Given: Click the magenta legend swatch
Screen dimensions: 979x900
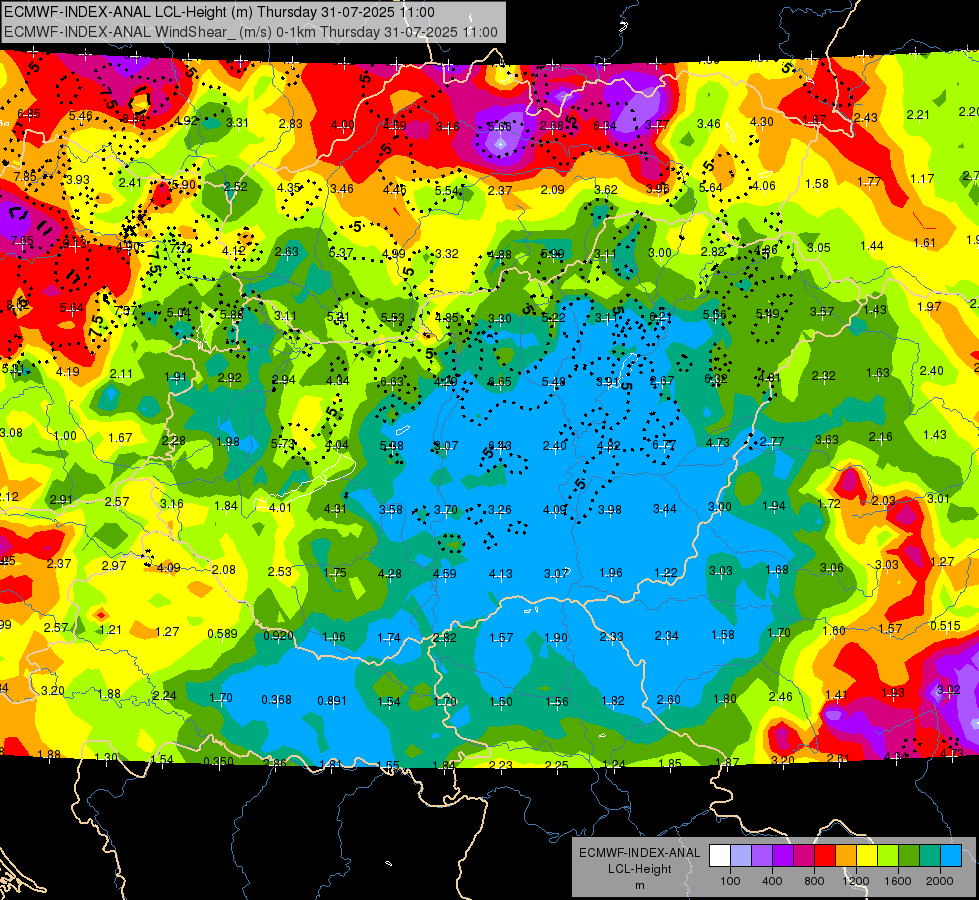Looking at the screenshot, I should click(804, 855).
